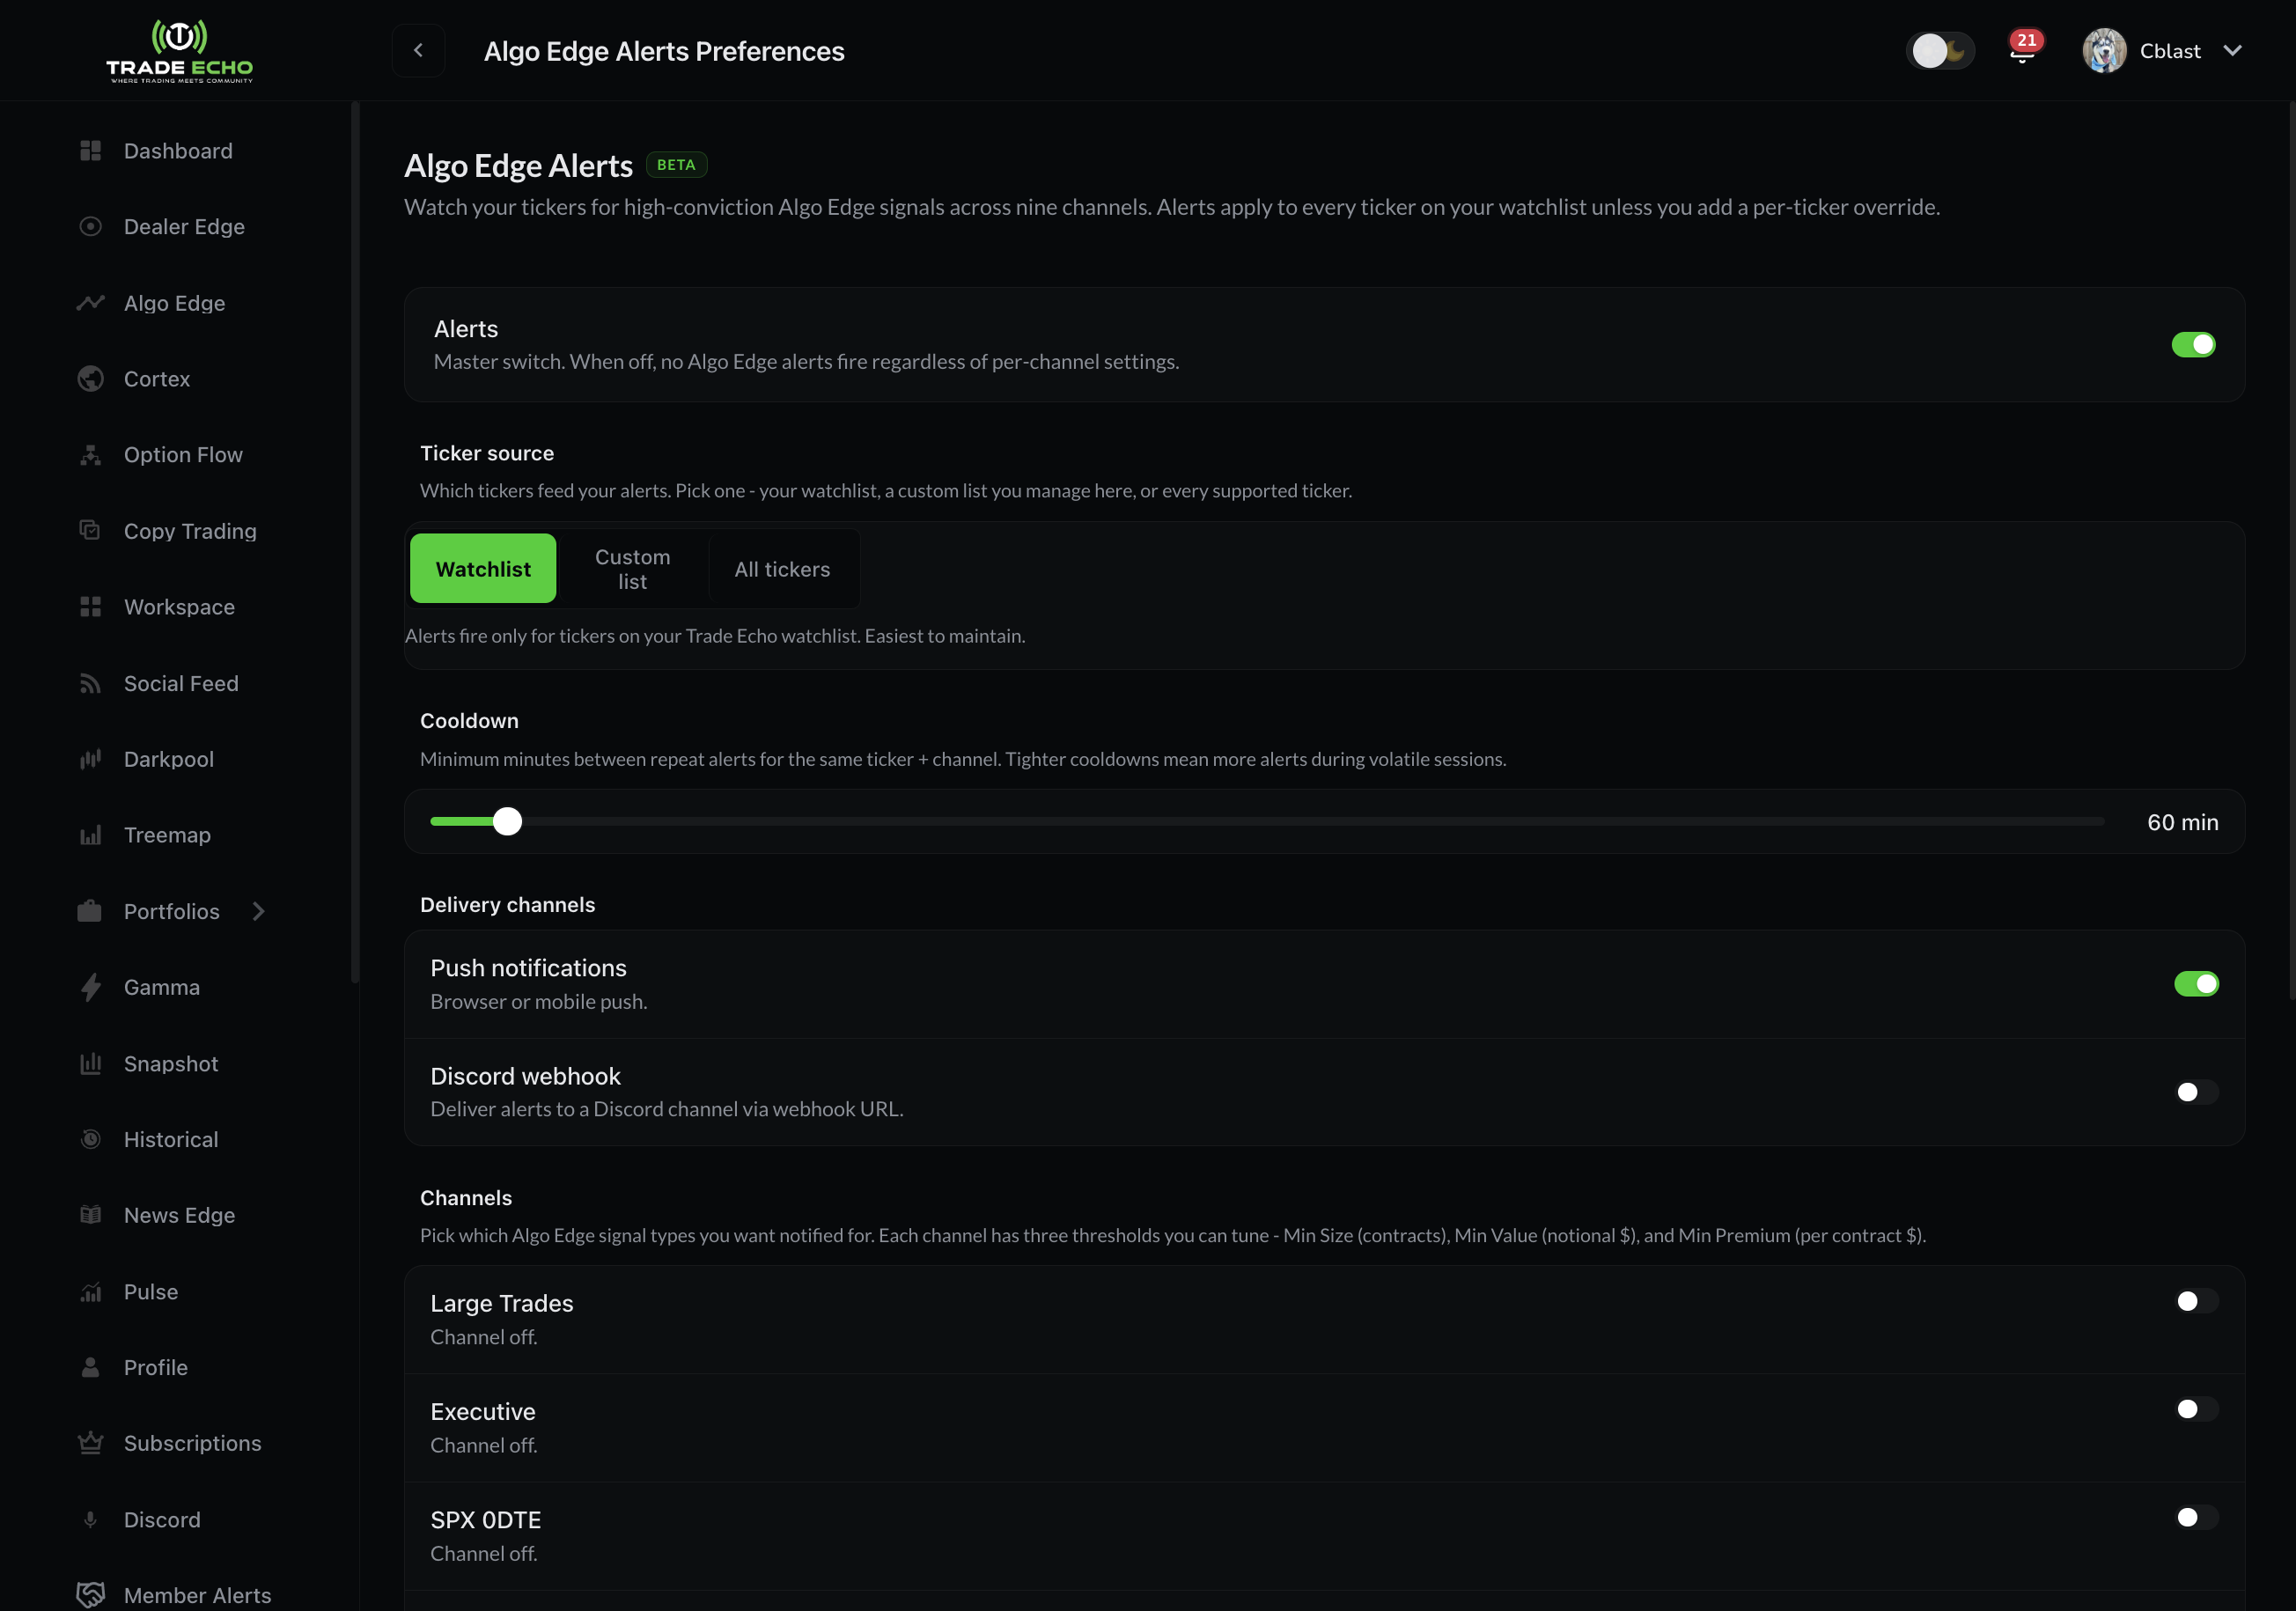Screen dimensions: 2296x1611
Task: Click the BETA badge
Action: [x=676, y=165]
